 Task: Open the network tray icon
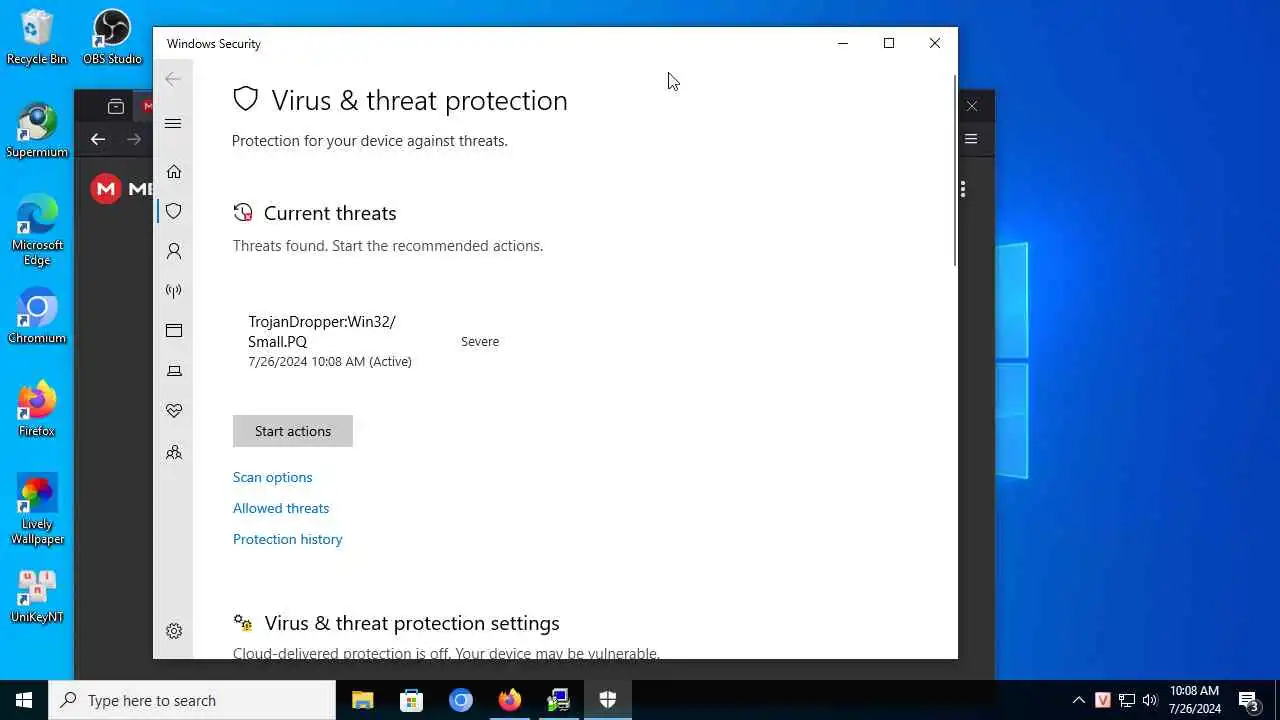1127,700
